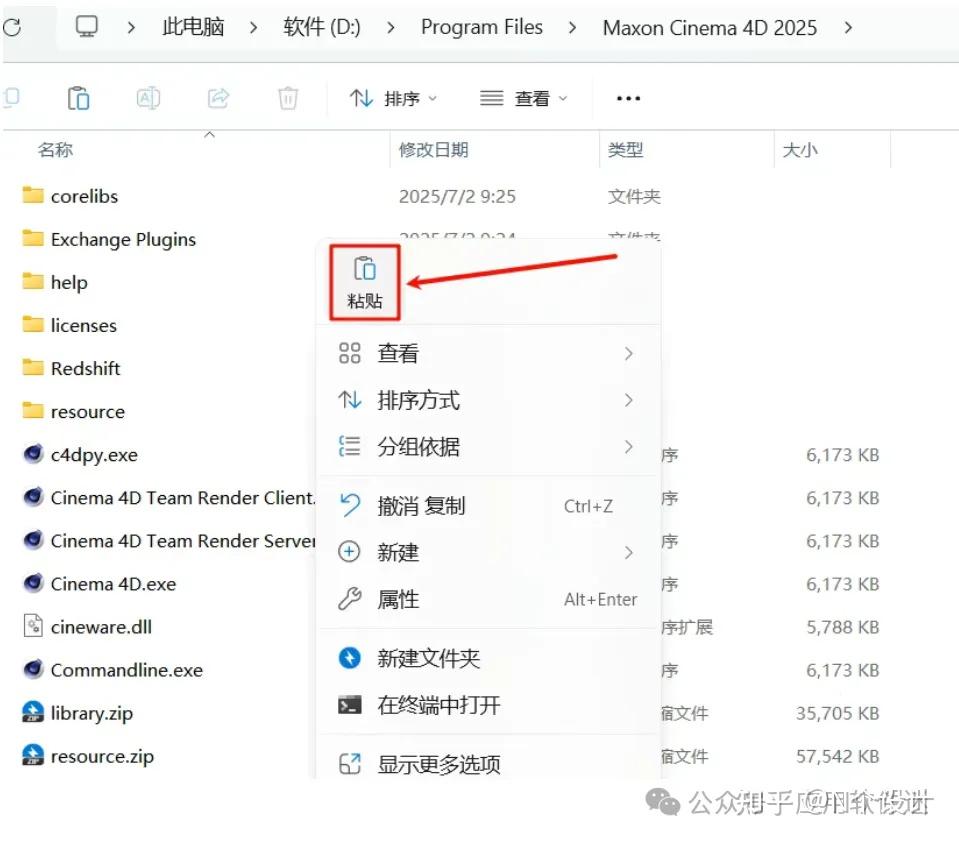Click the 粘贴 paste icon in context menu
The width and height of the screenshot is (959, 841).
pos(365,282)
